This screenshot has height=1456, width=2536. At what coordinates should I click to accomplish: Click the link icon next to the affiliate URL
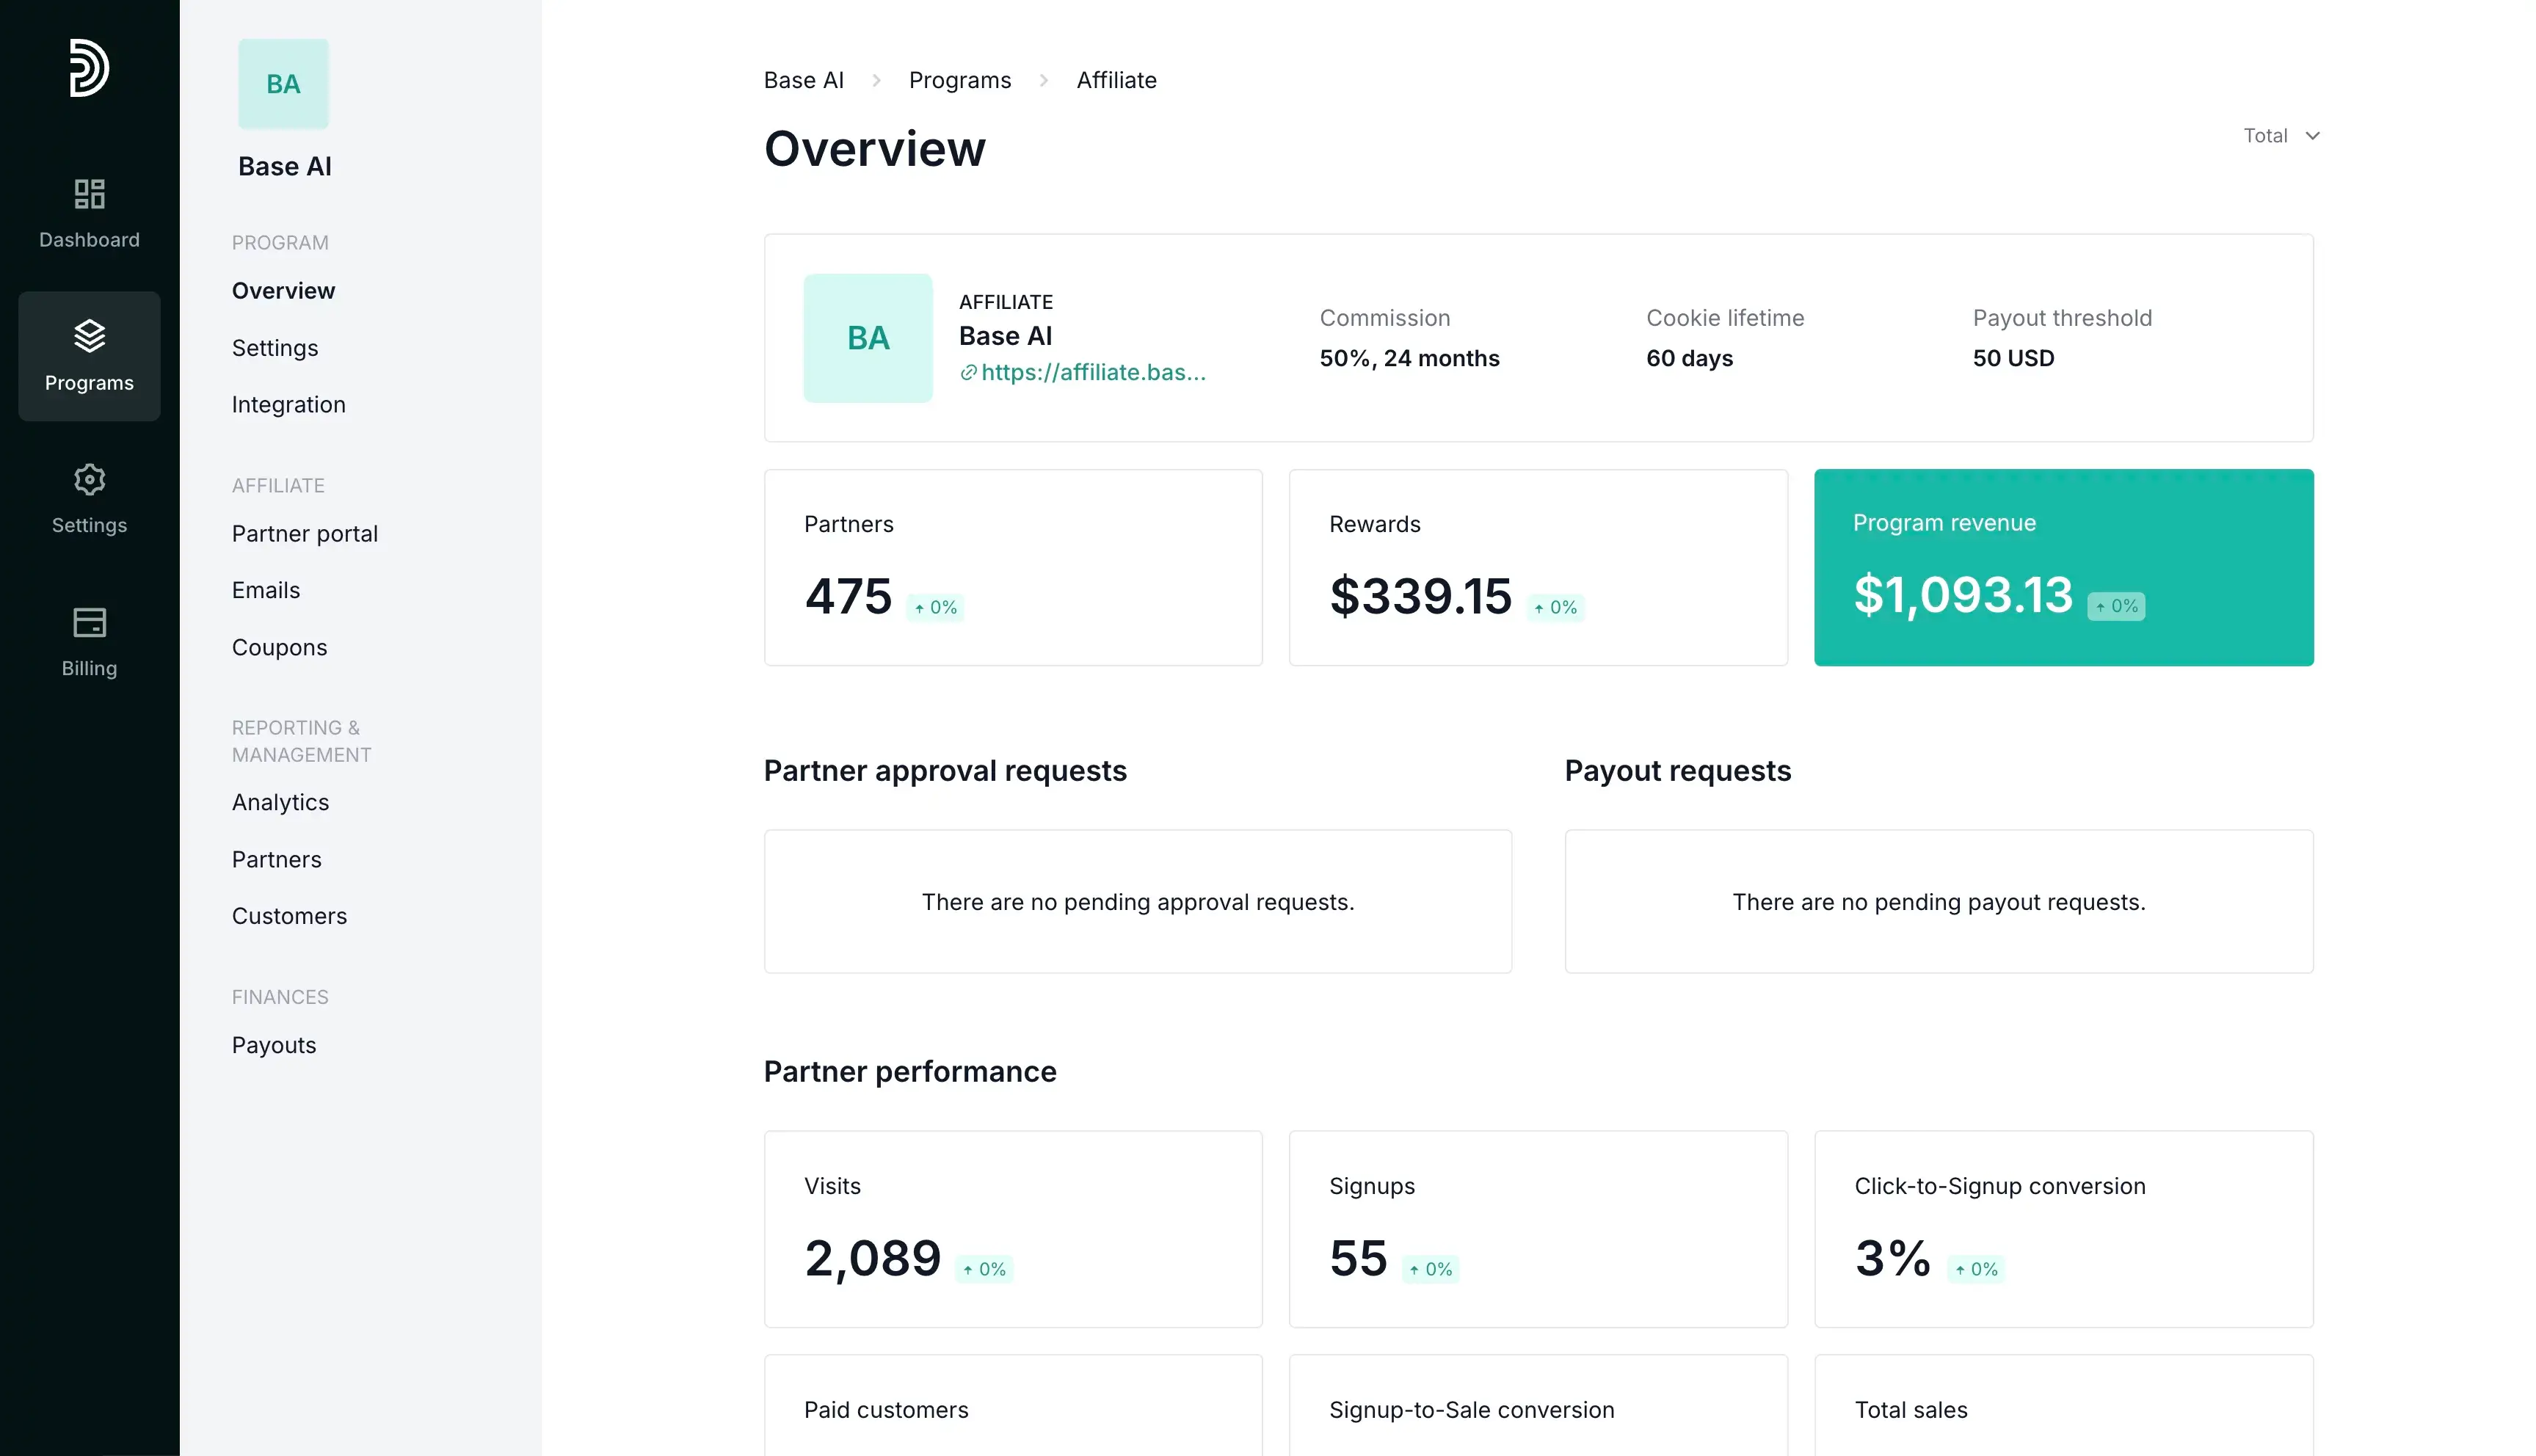click(x=967, y=372)
